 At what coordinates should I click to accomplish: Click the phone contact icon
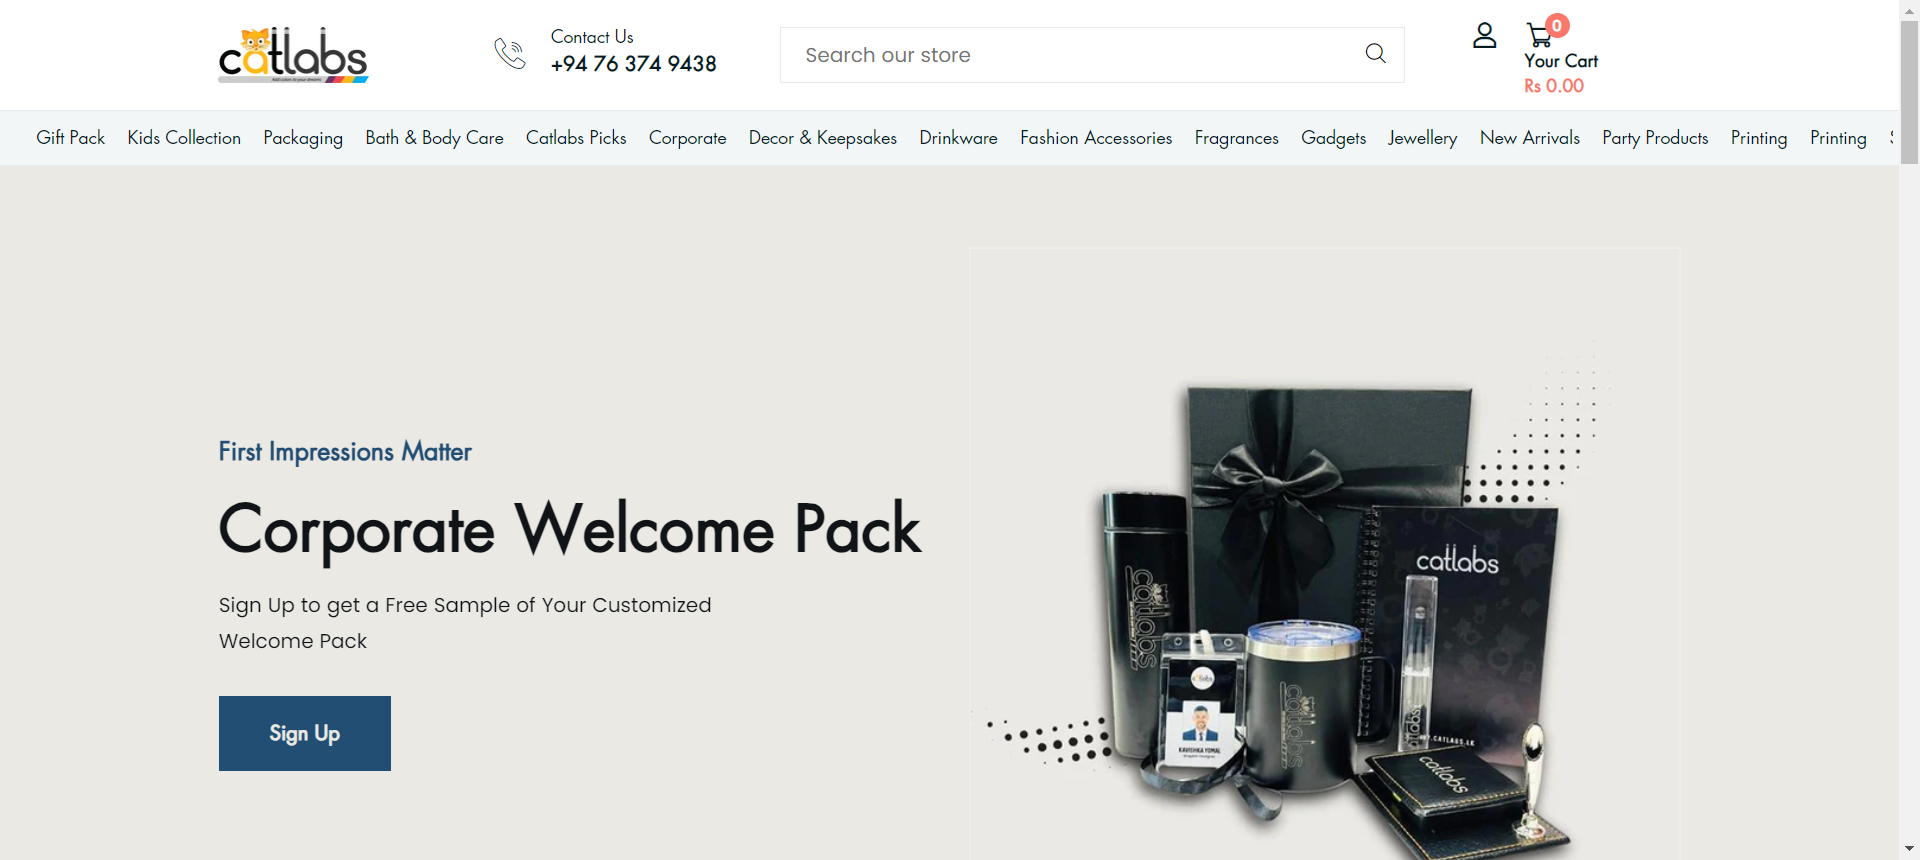click(510, 53)
